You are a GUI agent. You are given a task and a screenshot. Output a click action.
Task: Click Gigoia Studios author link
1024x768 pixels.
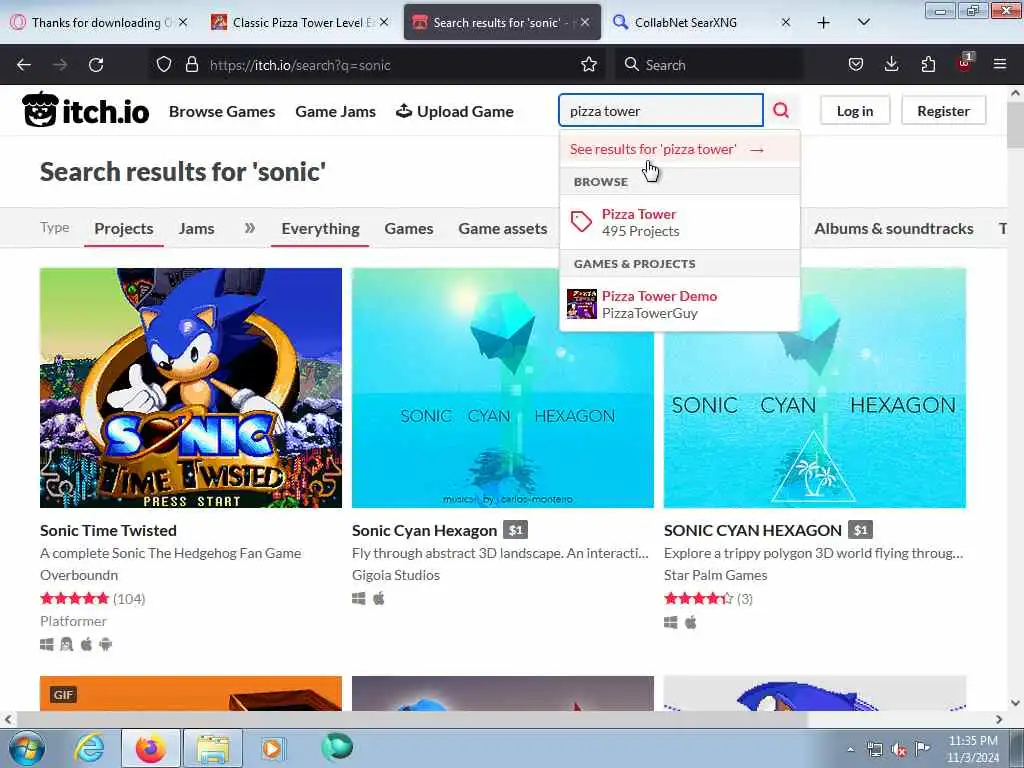point(396,575)
